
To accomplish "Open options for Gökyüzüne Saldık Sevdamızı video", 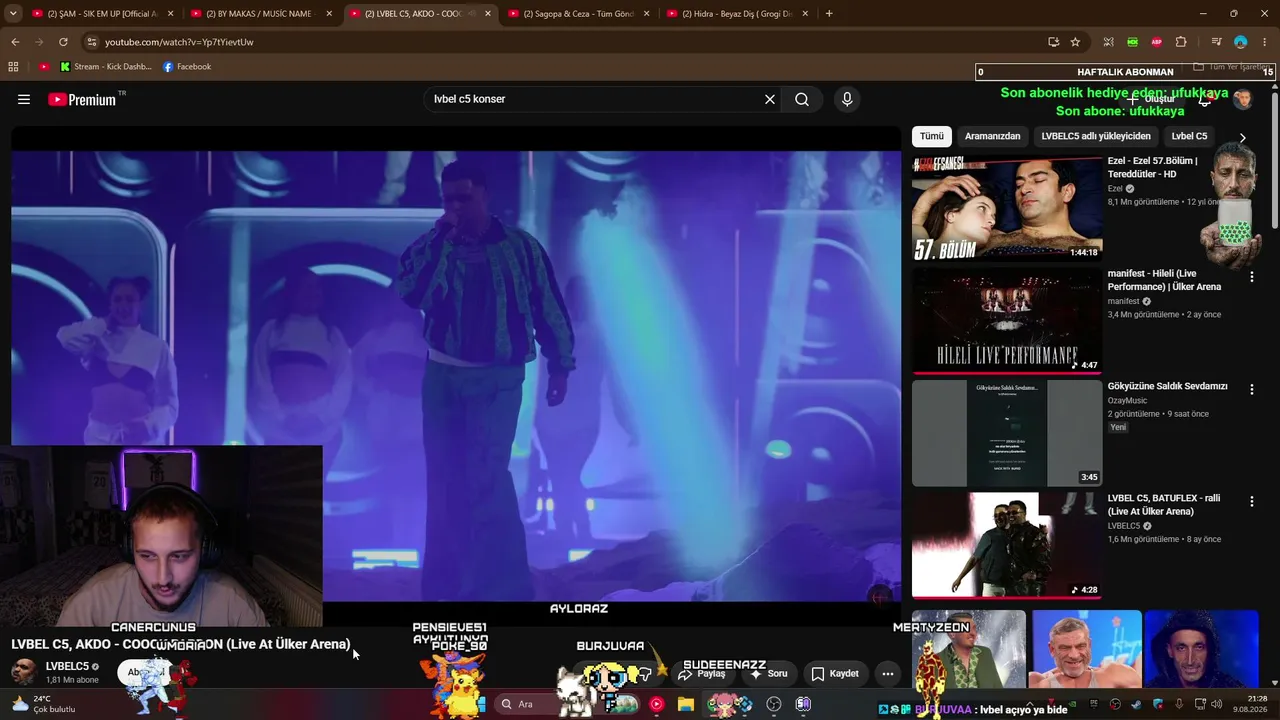I will tap(1251, 389).
